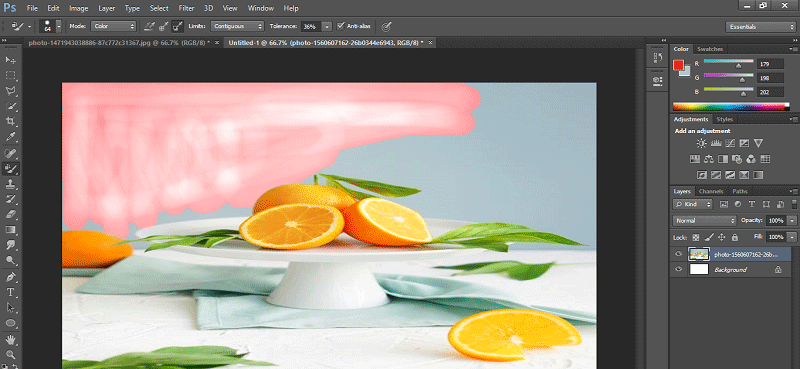Screen dimensions: 800x369
Task: Open the layer Opacity slider arrow
Action: coord(792,221)
